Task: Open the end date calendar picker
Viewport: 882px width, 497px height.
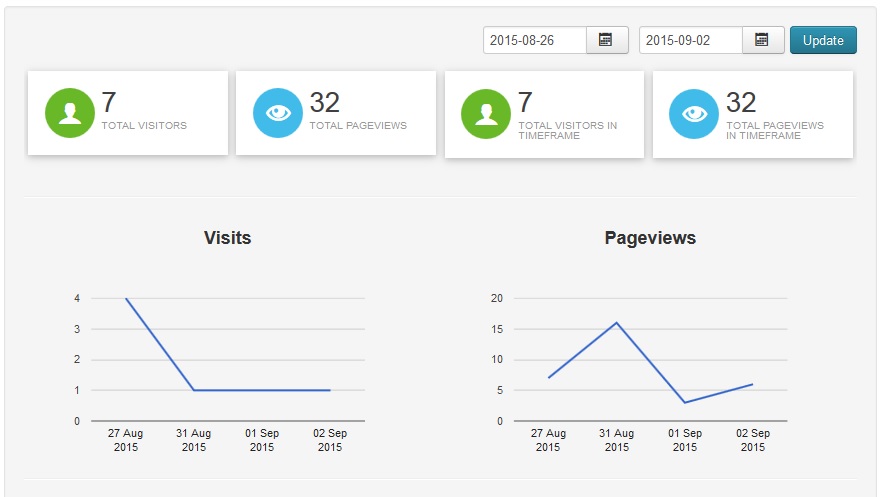Action: (763, 40)
